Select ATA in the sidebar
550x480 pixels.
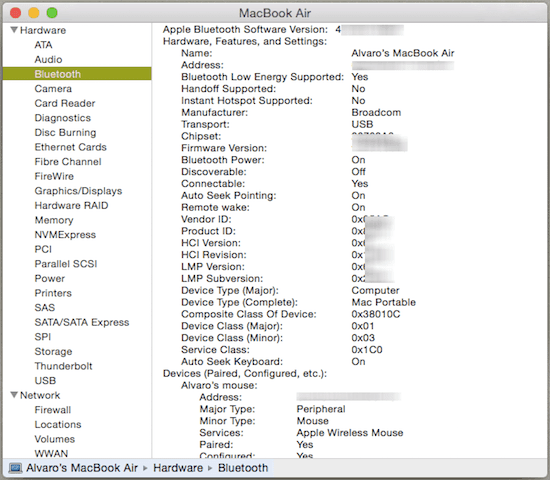coord(43,45)
